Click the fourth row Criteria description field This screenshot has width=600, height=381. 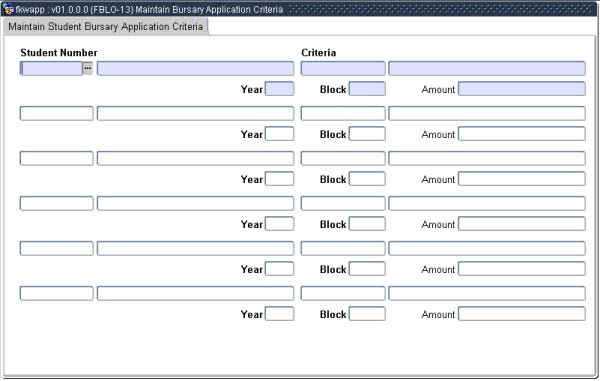click(x=487, y=204)
